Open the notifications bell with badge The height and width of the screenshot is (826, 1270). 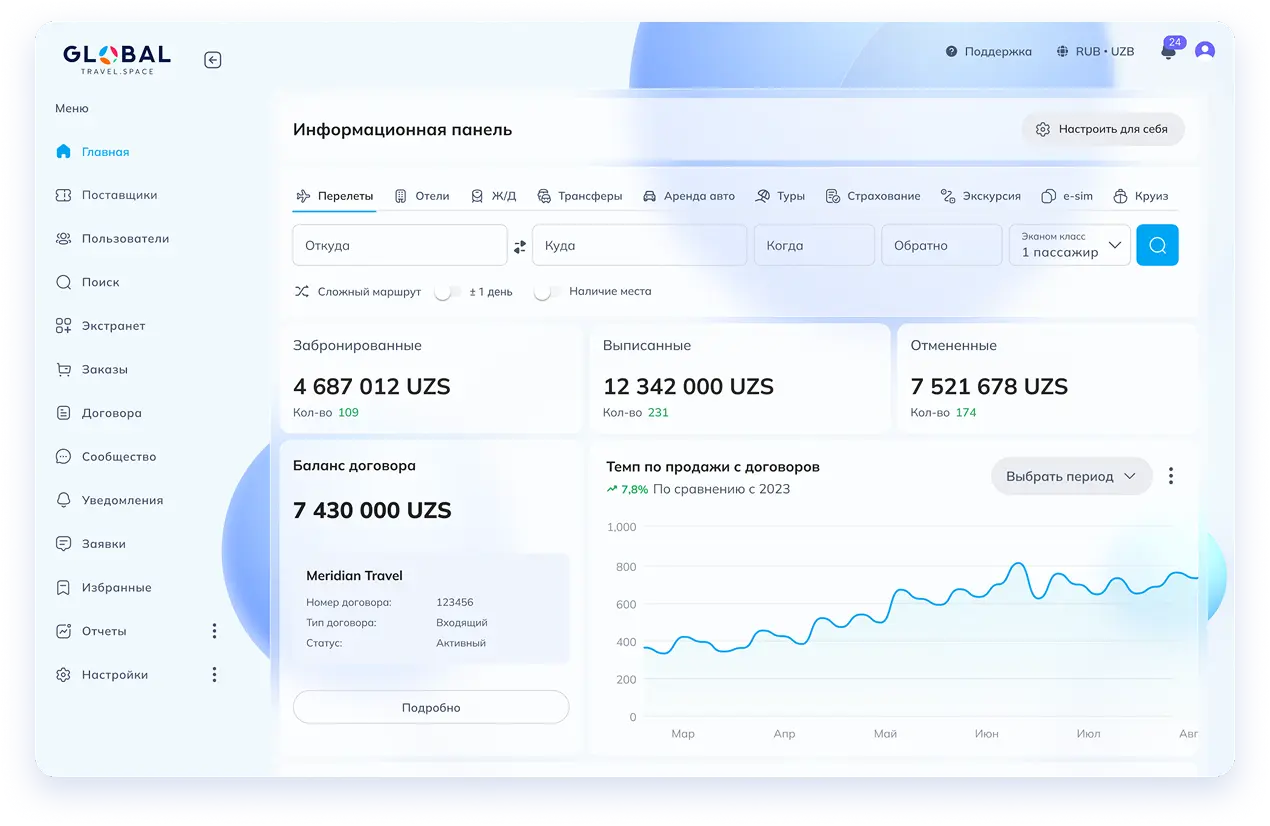pyautogui.click(x=1168, y=52)
